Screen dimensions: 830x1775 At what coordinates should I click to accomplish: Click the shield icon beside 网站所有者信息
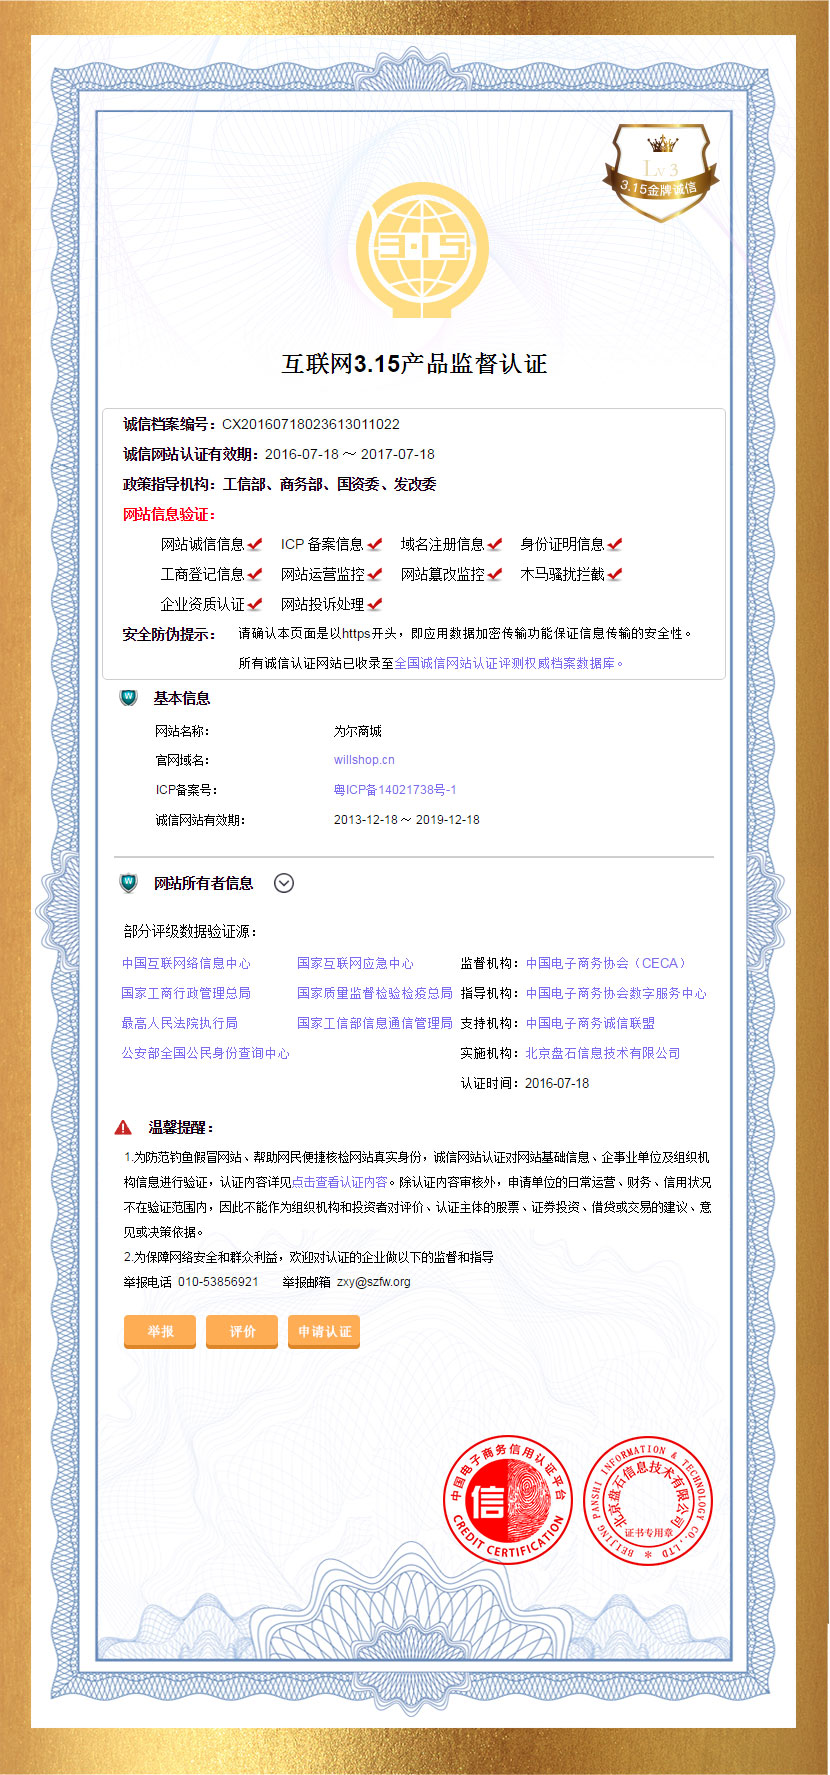point(128,883)
